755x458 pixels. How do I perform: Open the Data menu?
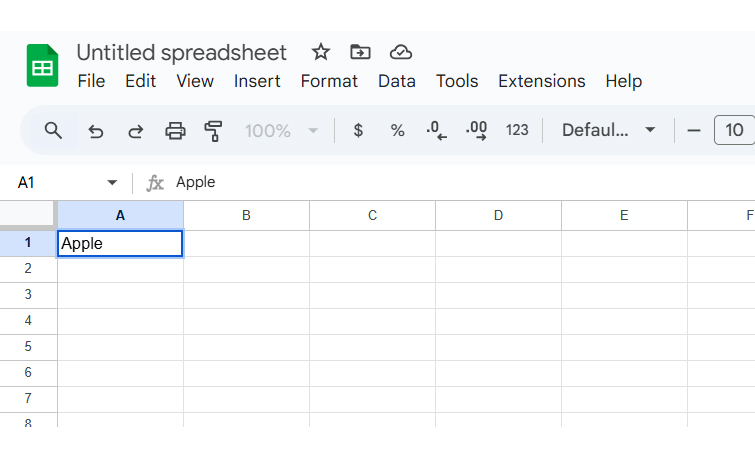pyautogui.click(x=397, y=81)
